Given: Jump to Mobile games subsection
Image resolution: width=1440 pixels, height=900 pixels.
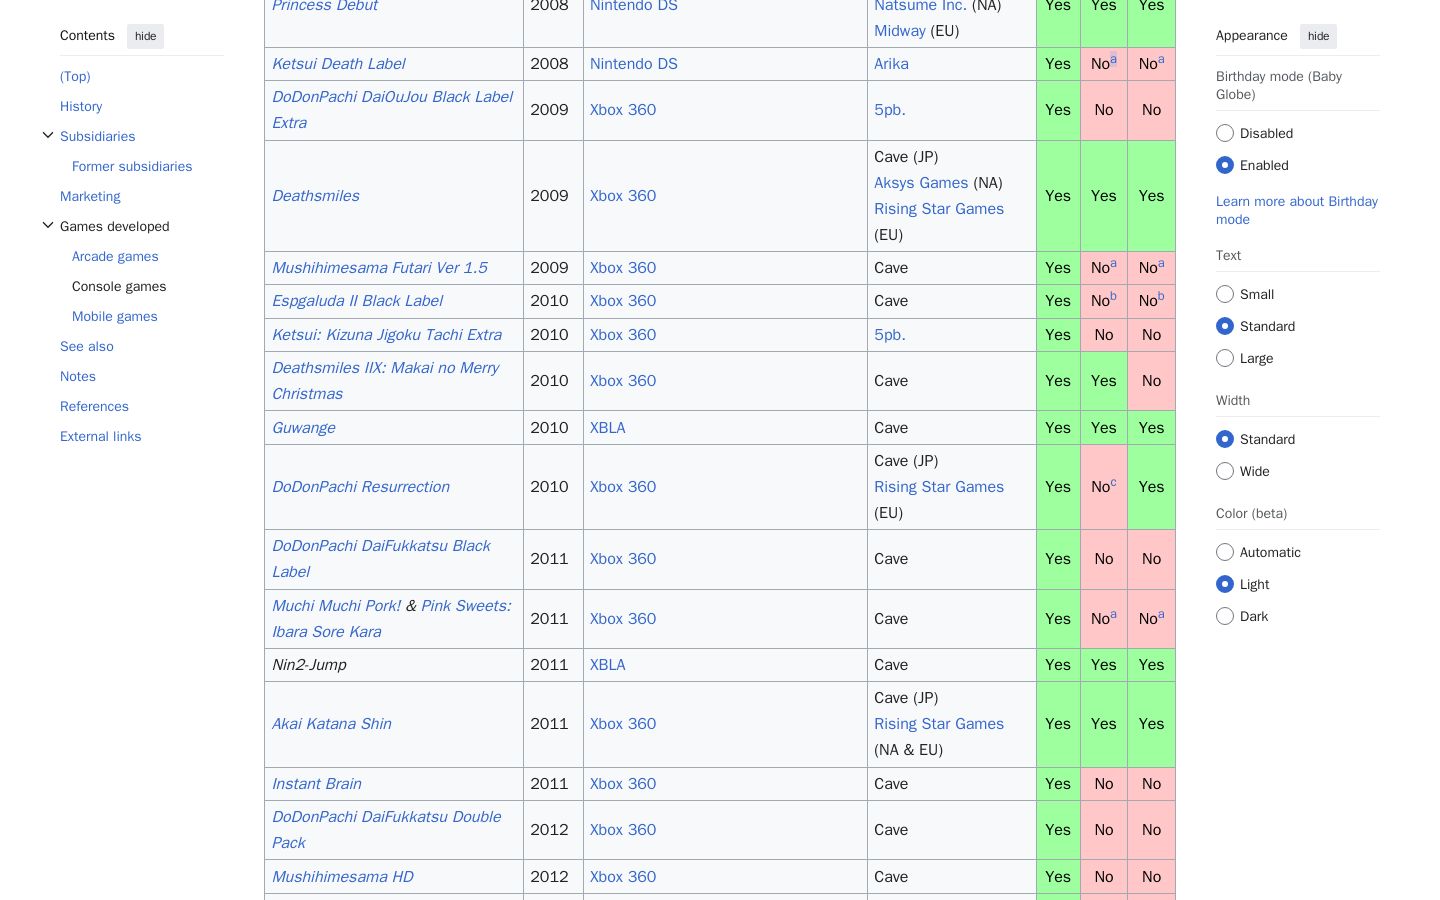Looking at the screenshot, I should [115, 316].
